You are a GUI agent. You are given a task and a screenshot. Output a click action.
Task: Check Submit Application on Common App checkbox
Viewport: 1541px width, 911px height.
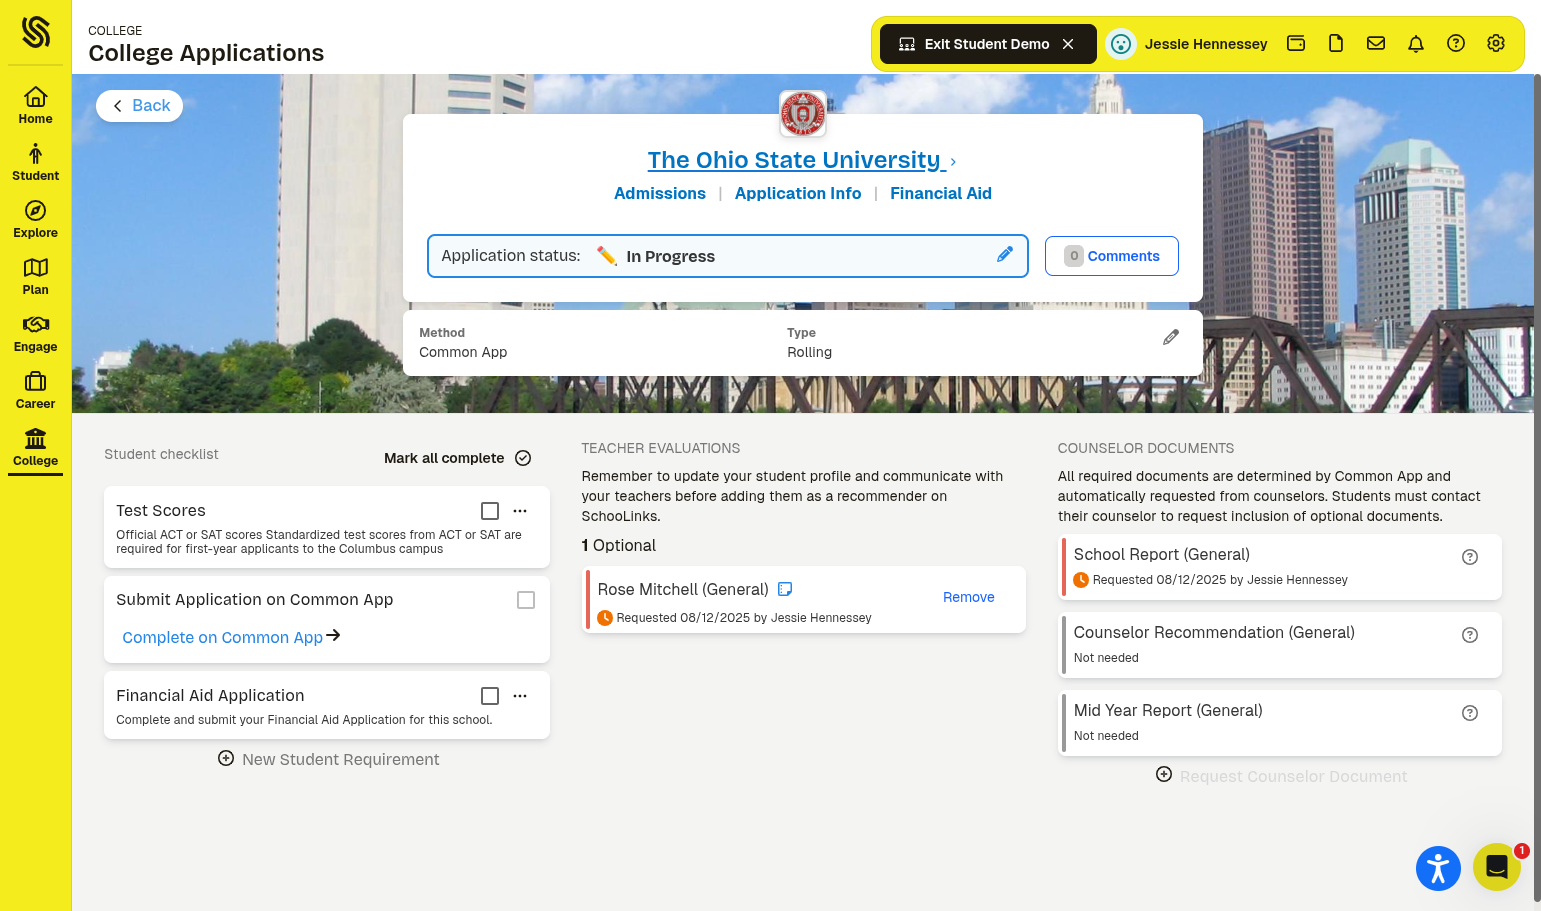click(x=526, y=600)
